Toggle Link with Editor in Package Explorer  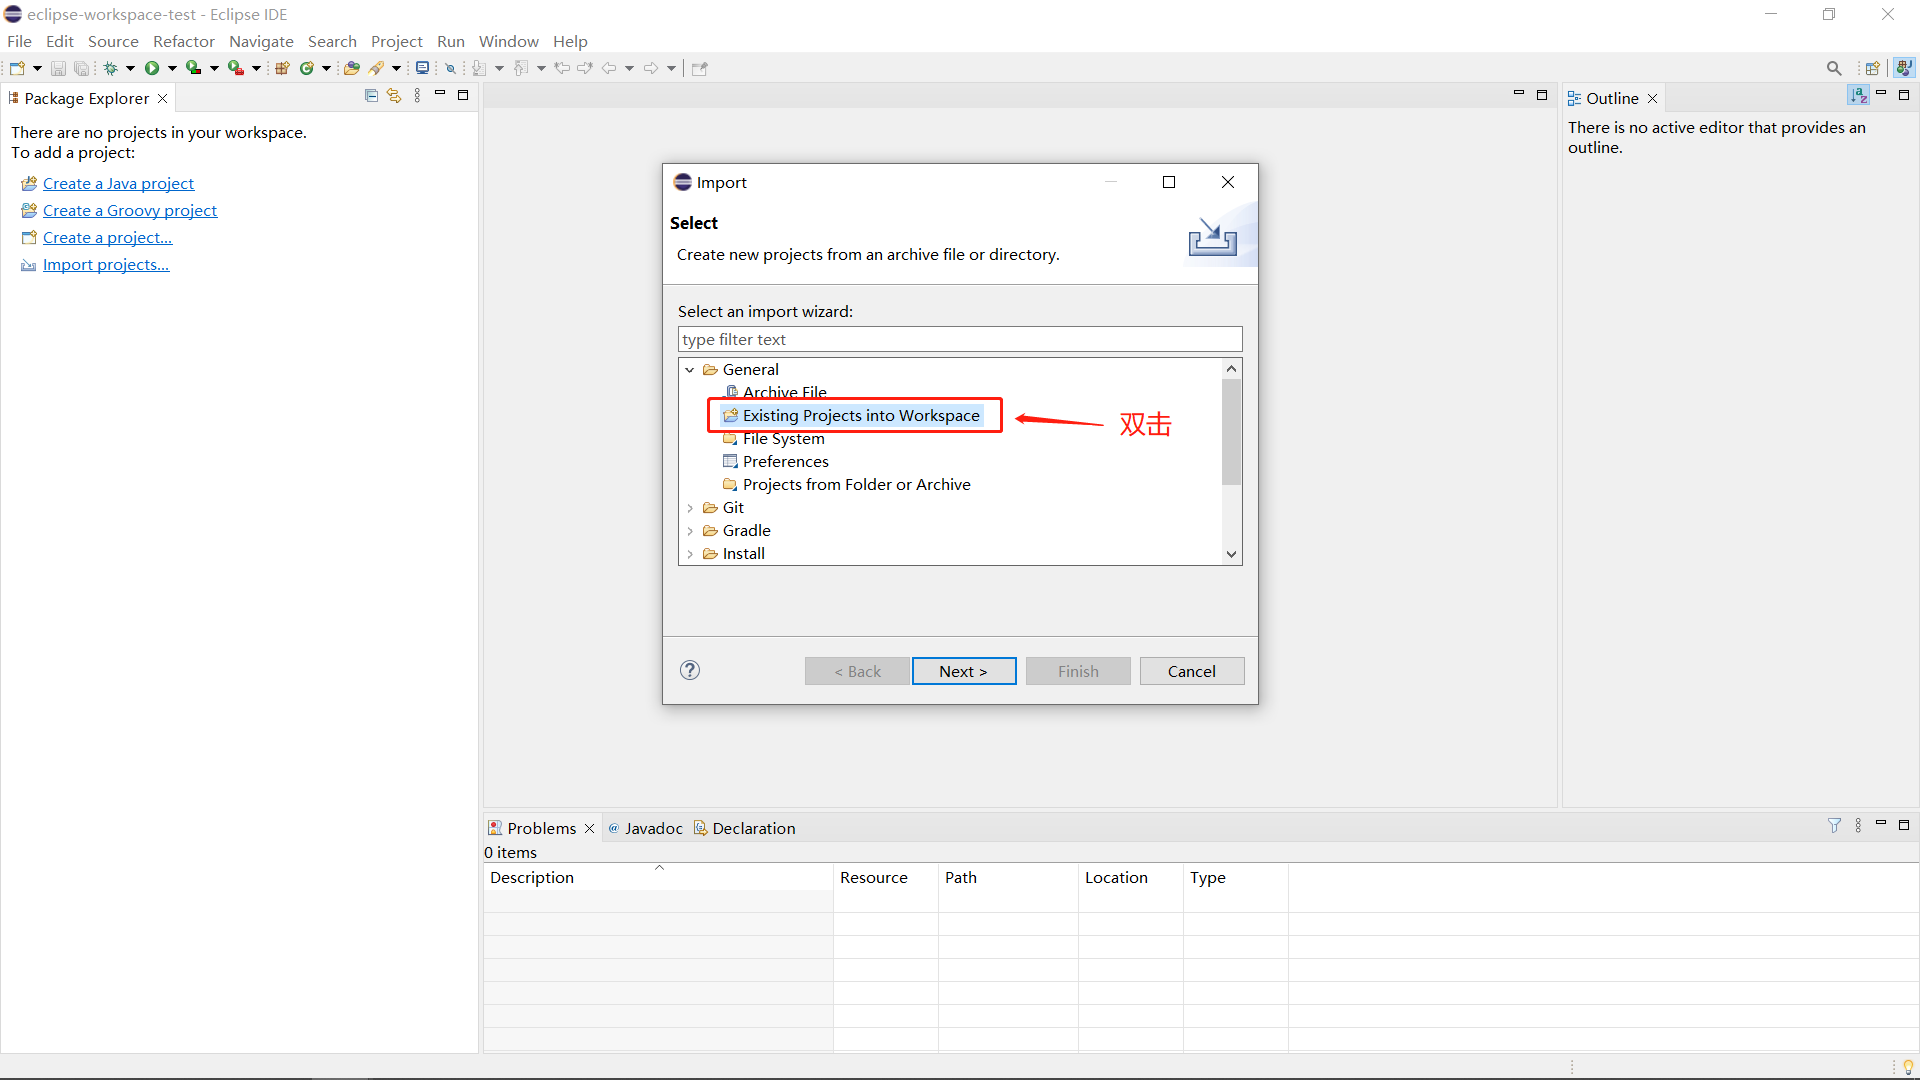394,96
